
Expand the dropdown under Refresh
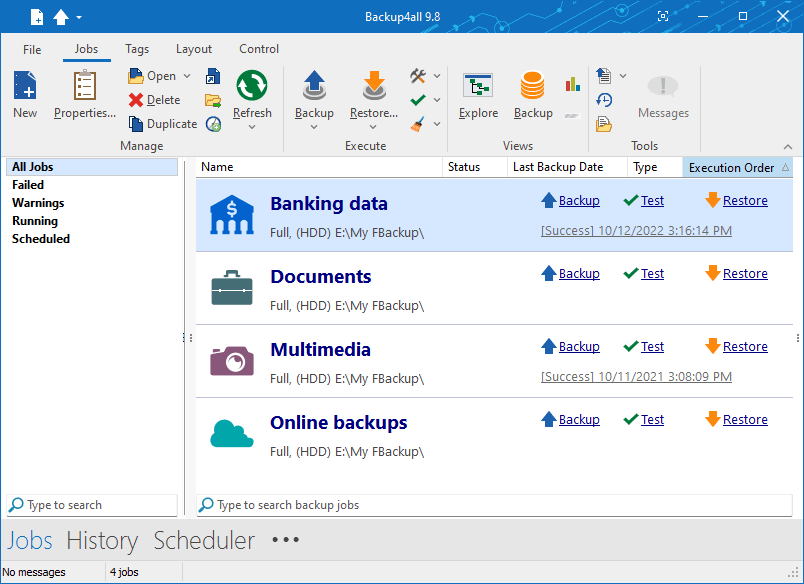[252, 127]
